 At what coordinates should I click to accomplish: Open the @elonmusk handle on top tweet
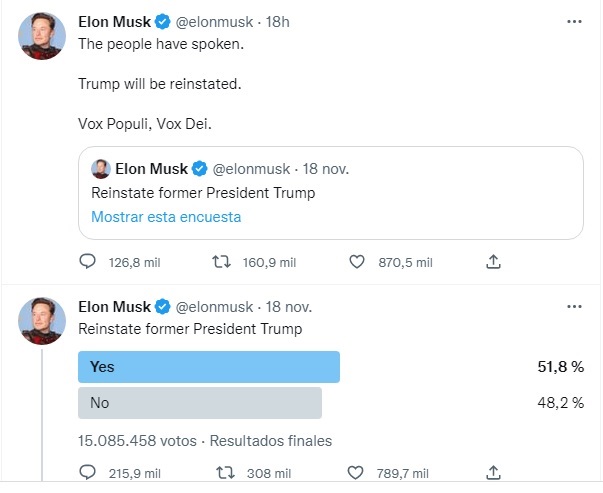214,22
